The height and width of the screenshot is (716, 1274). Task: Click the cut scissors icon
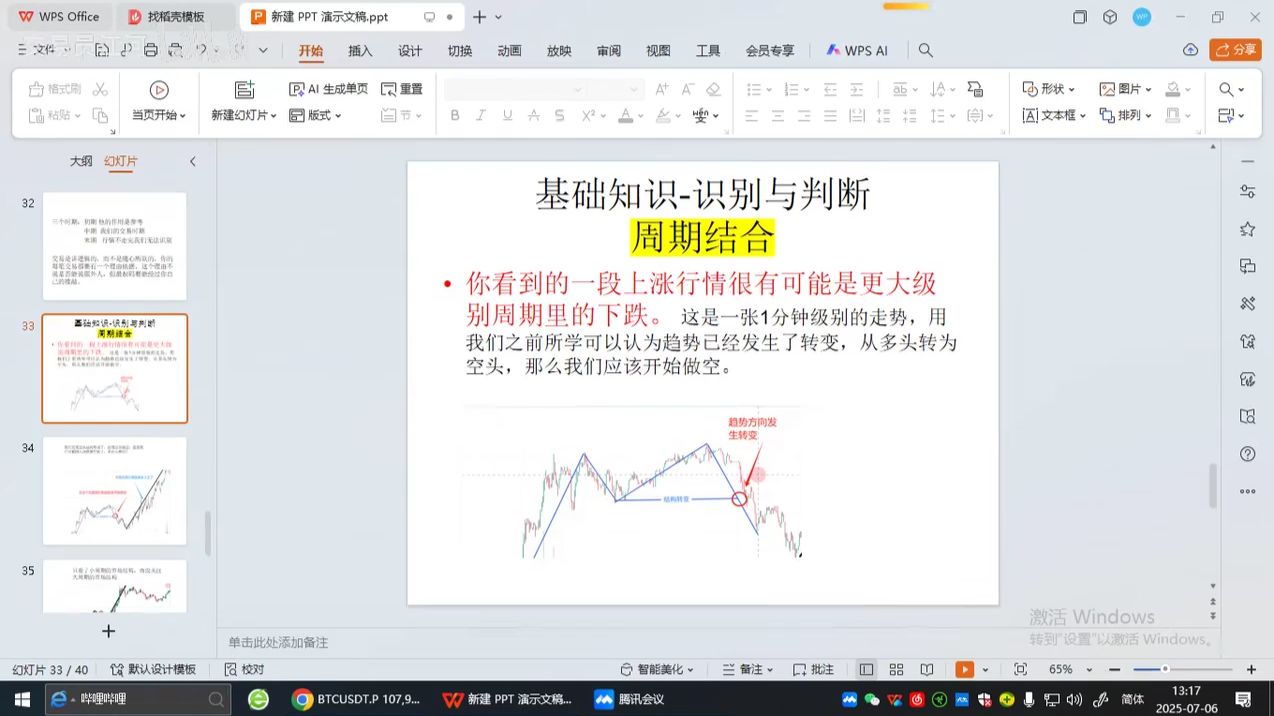coord(100,89)
